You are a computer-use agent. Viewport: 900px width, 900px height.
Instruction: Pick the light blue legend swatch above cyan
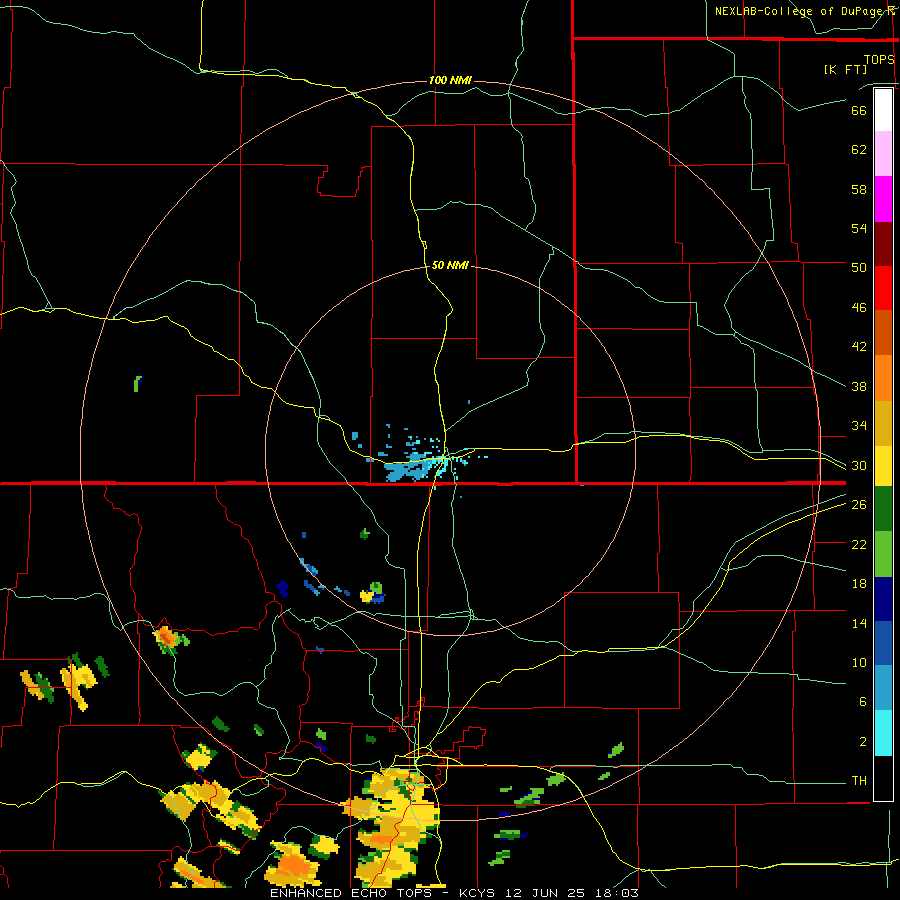pyautogui.click(x=883, y=687)
